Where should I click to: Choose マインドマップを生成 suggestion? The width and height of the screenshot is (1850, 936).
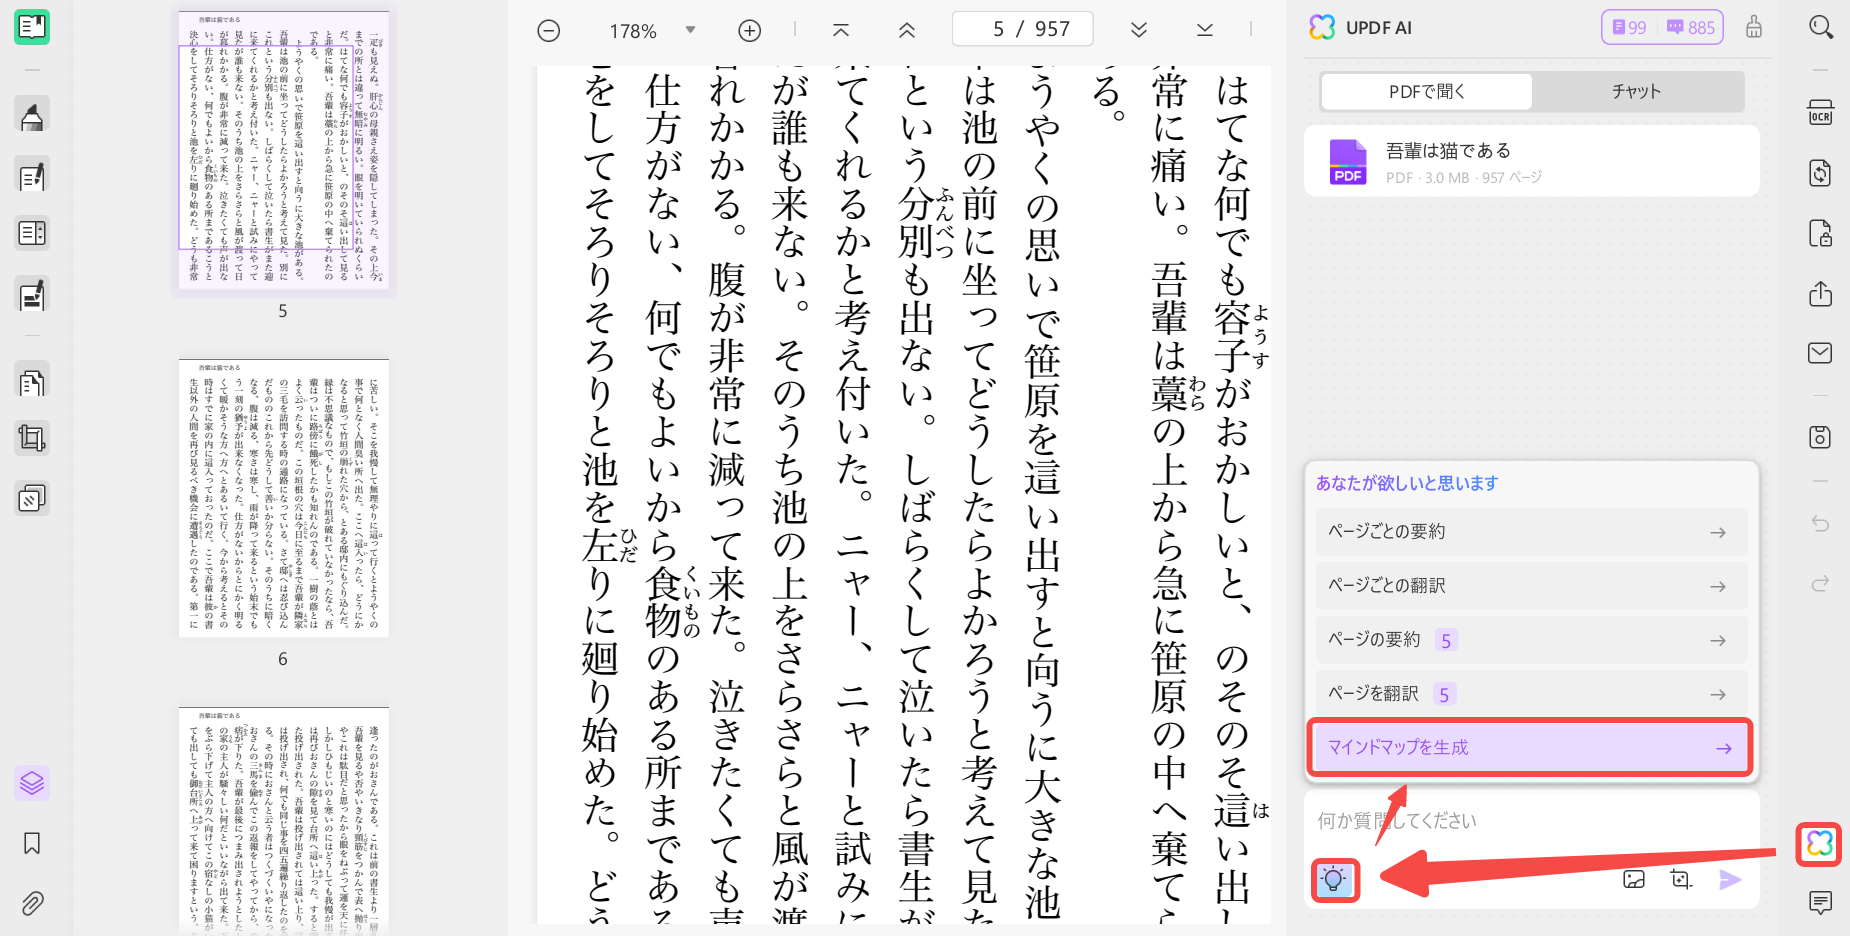pyautogui.click(x=1531, y=748)
